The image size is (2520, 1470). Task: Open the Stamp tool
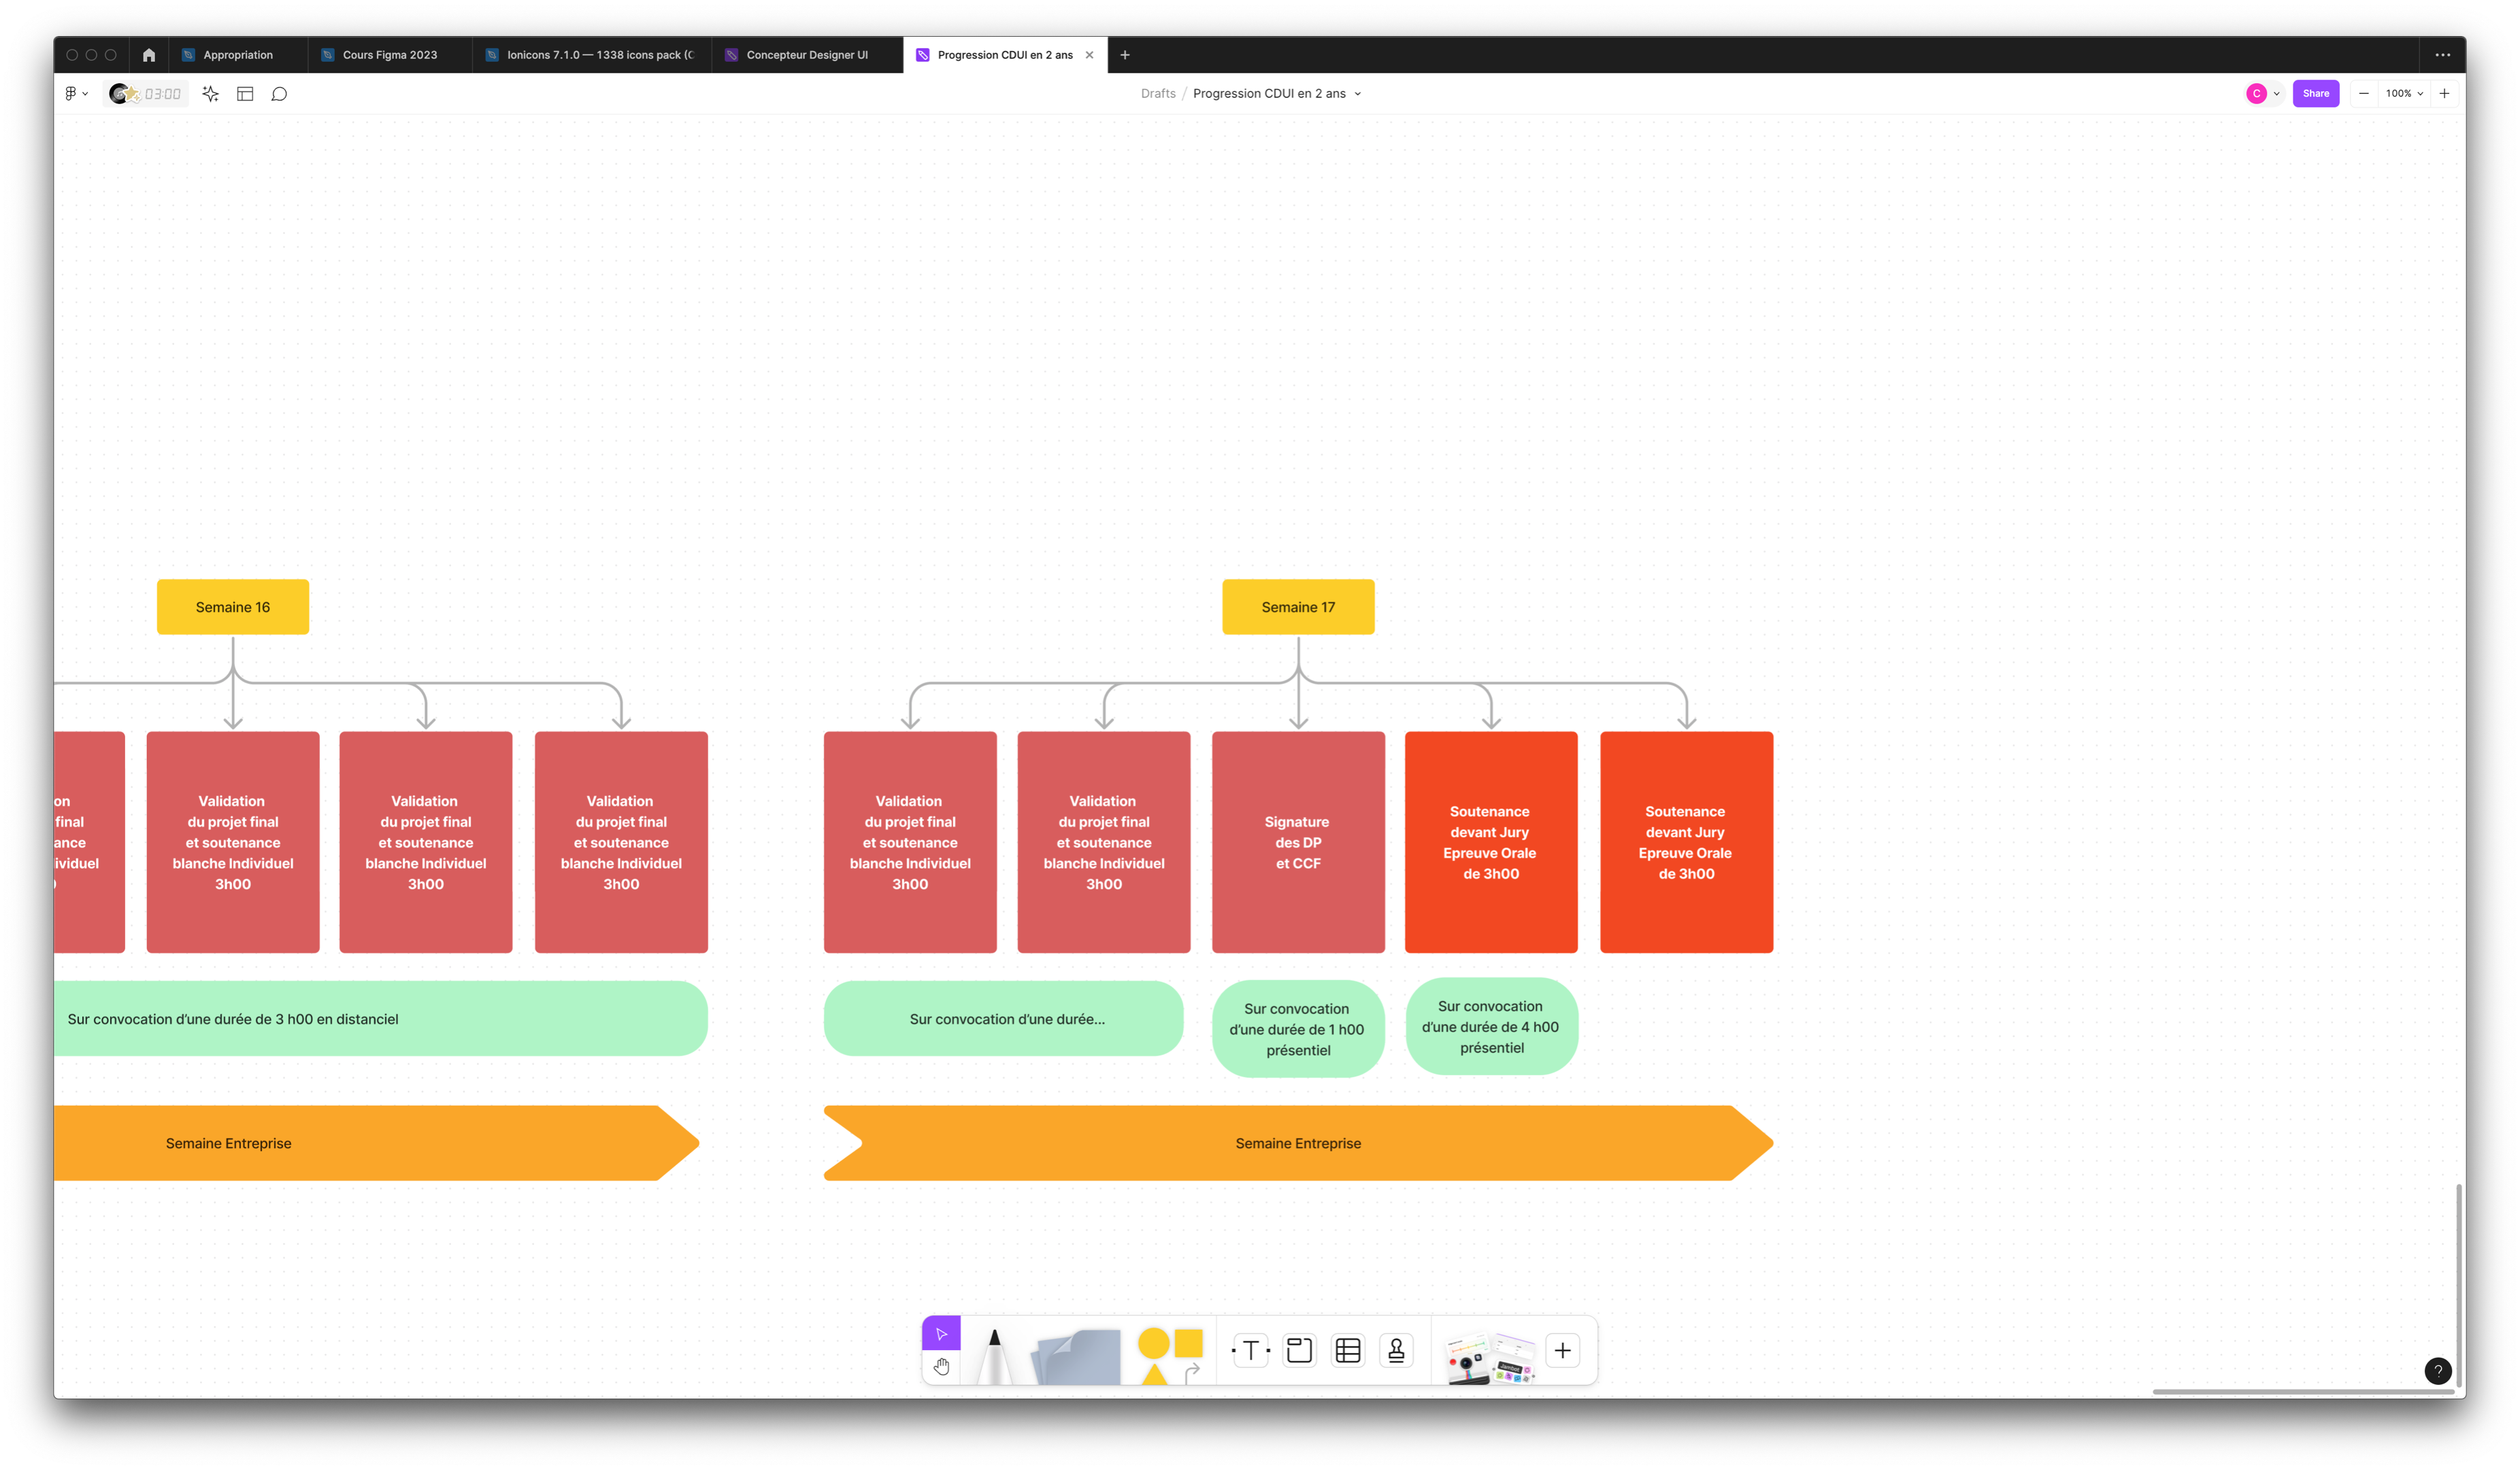pos(1396,1351)
